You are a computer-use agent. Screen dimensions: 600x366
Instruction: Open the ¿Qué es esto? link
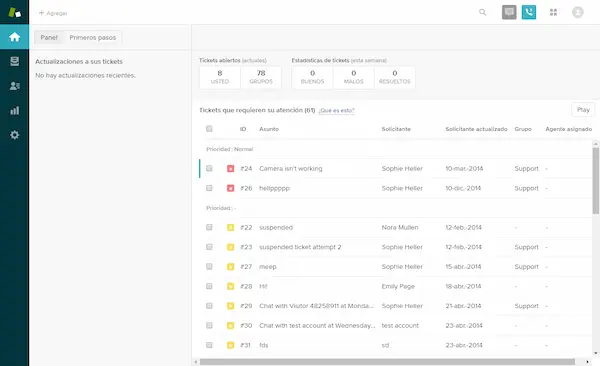[x=336, y=111]
